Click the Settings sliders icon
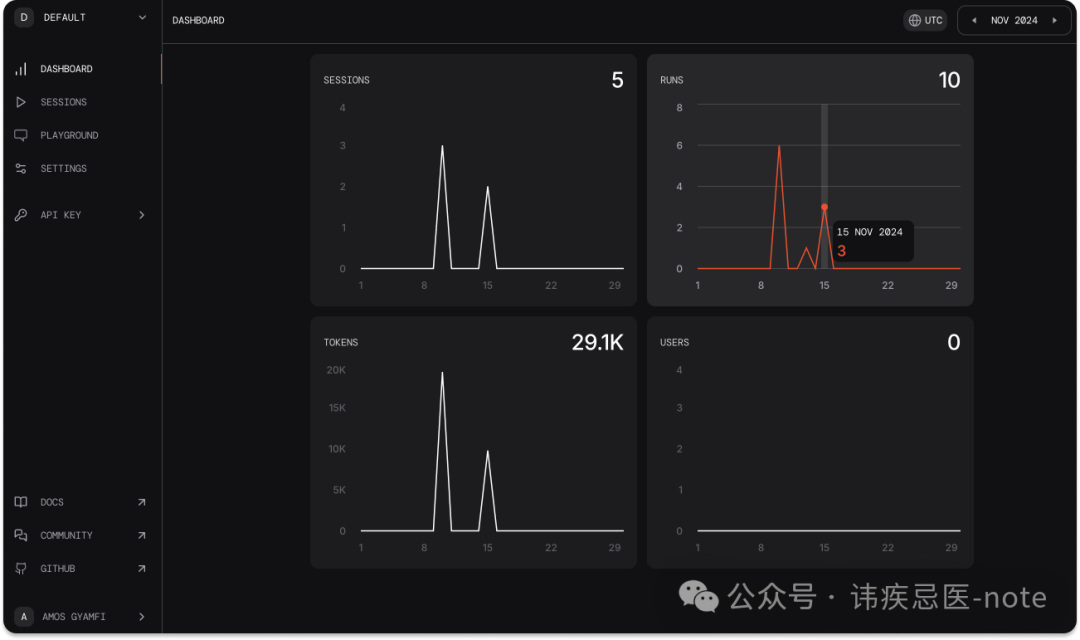 point(21,168)
